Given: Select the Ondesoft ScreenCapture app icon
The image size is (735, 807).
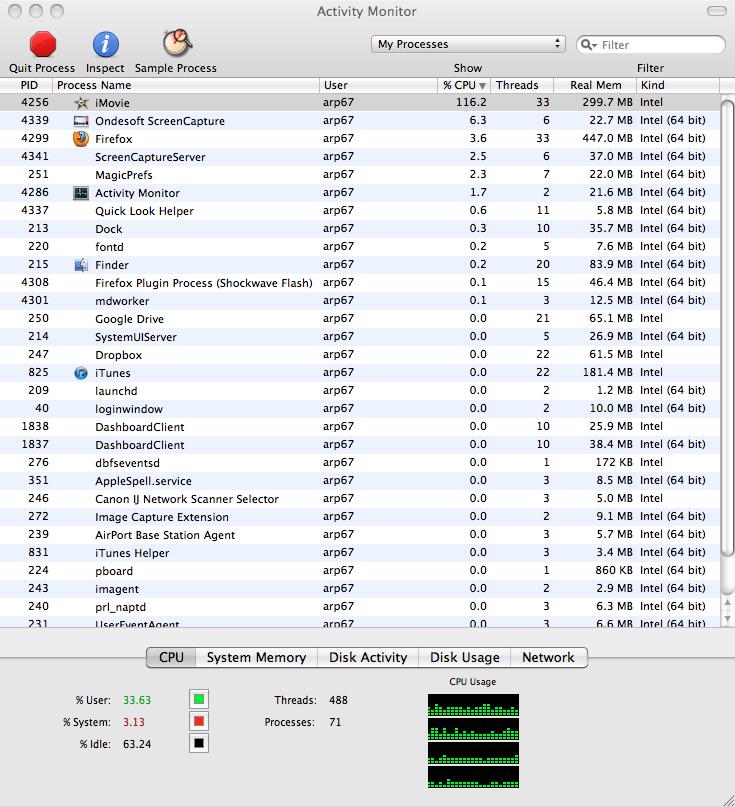Looking at the screenshot, I should (81, 121).
